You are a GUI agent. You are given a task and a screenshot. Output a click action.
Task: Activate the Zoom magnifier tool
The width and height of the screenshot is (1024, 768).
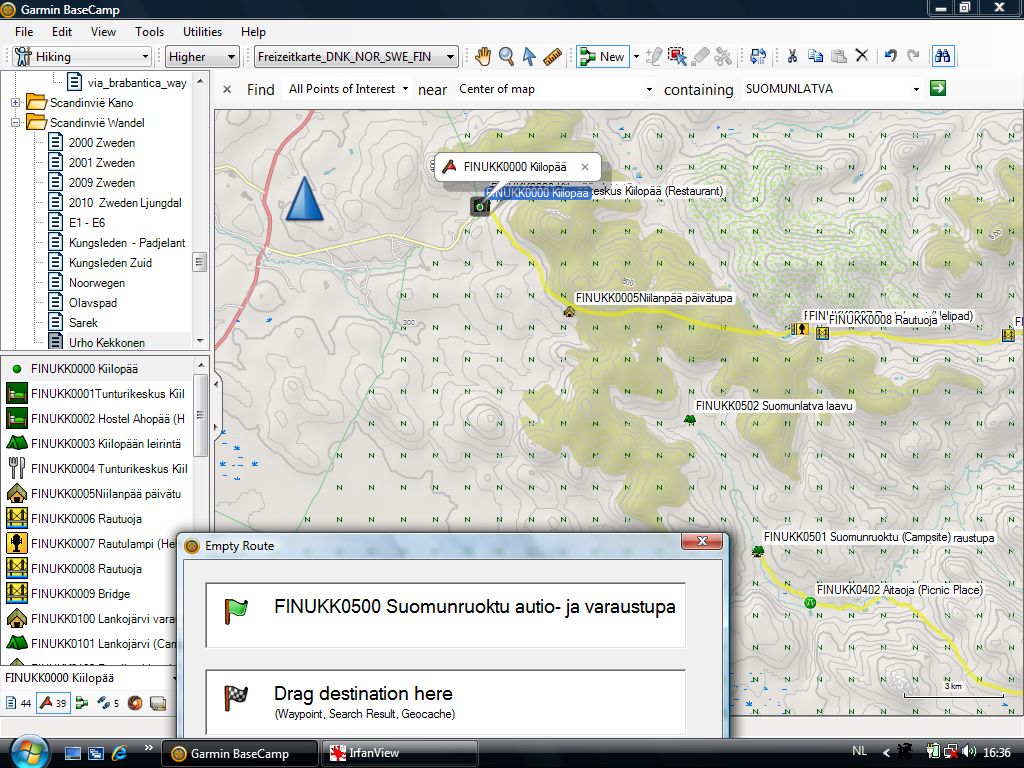(507, 57)
